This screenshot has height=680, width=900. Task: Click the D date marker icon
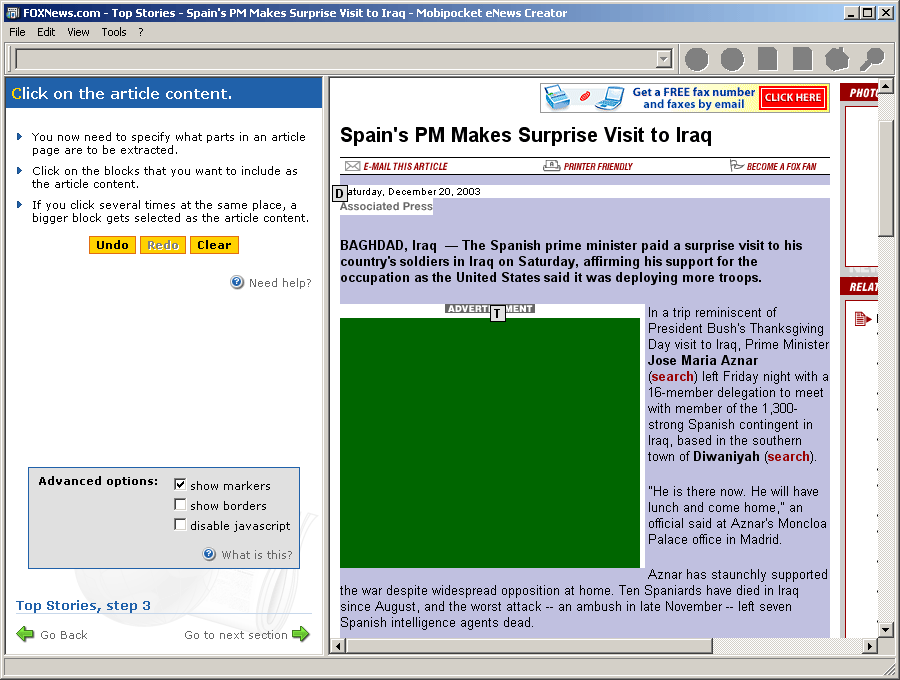(x=339, y=193)
